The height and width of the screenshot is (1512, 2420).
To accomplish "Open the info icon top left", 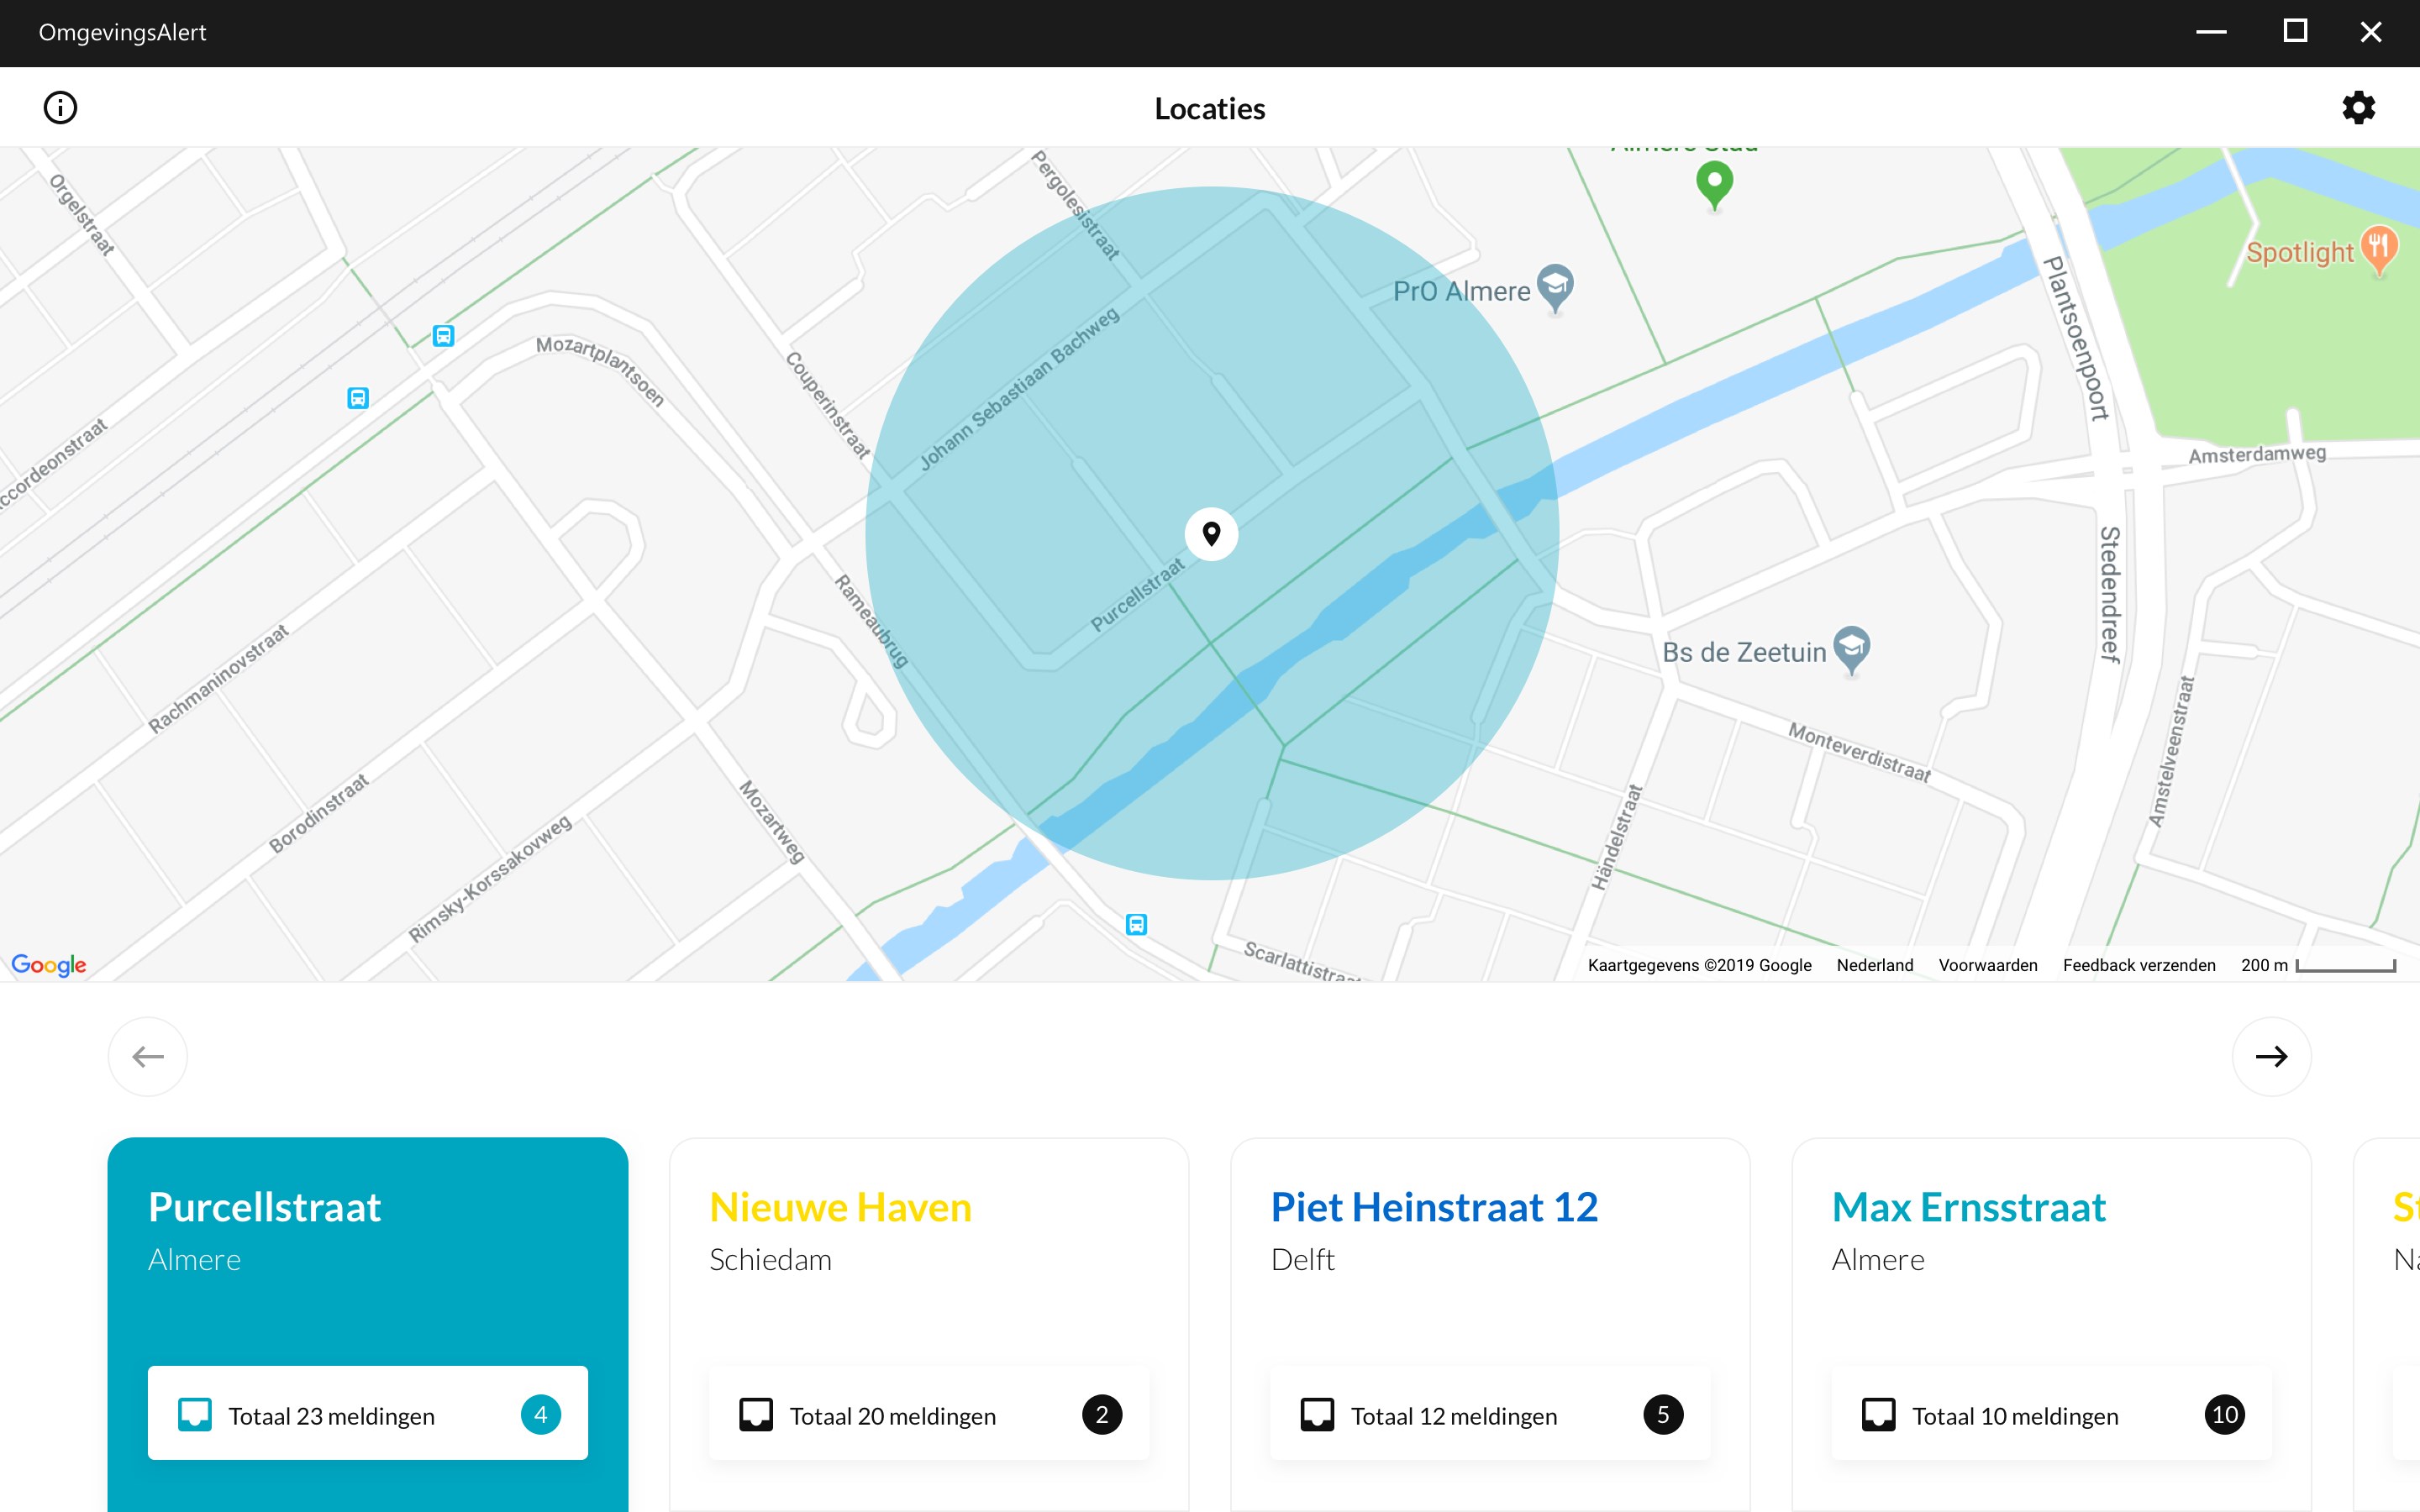I will (60, 108).
